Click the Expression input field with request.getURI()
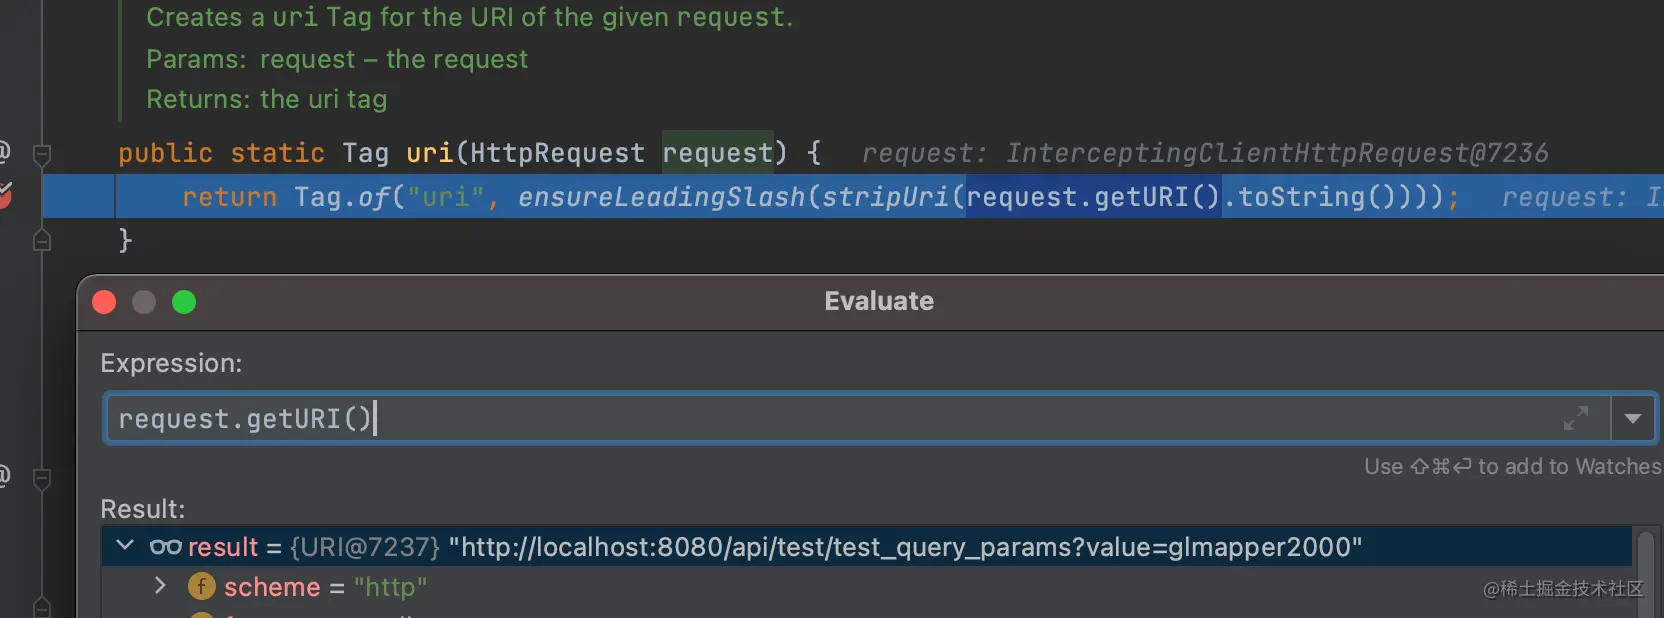The height and width of the screenshot is (618, 1664). pos(857,418)
